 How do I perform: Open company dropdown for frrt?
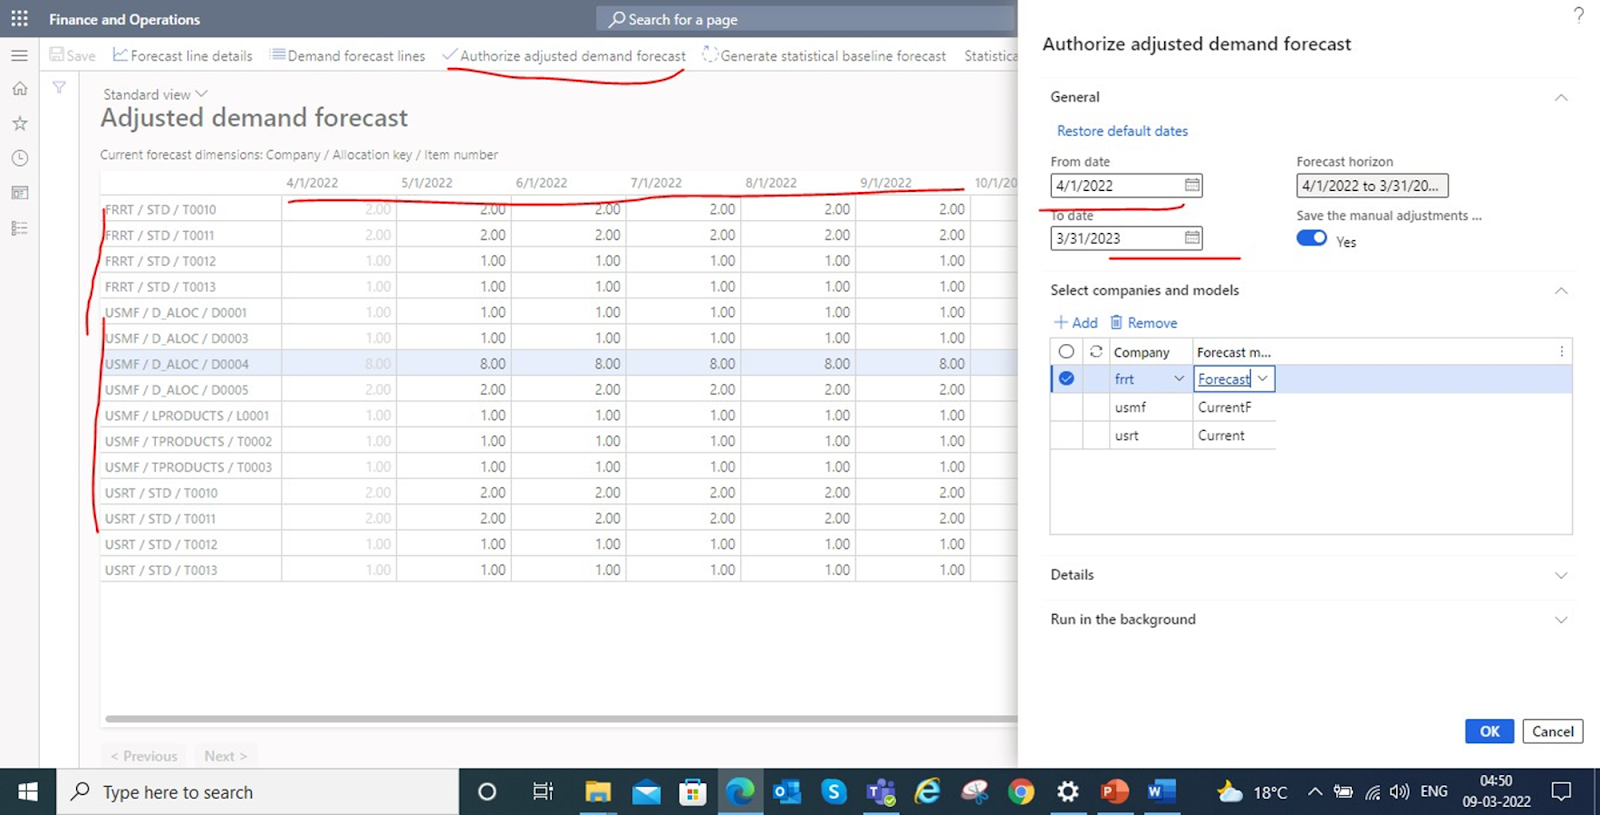pyautogui.click(x=1179, y=378)
